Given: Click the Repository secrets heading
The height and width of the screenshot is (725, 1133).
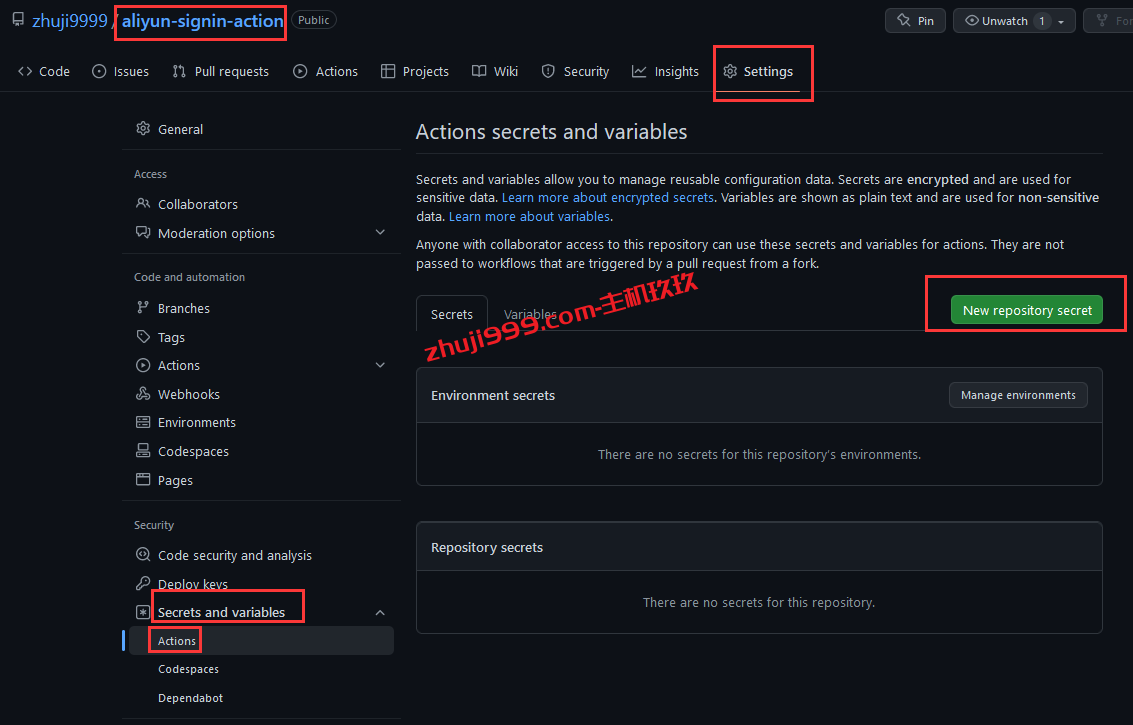Looking at the screenshot, I should coord(487,547).
